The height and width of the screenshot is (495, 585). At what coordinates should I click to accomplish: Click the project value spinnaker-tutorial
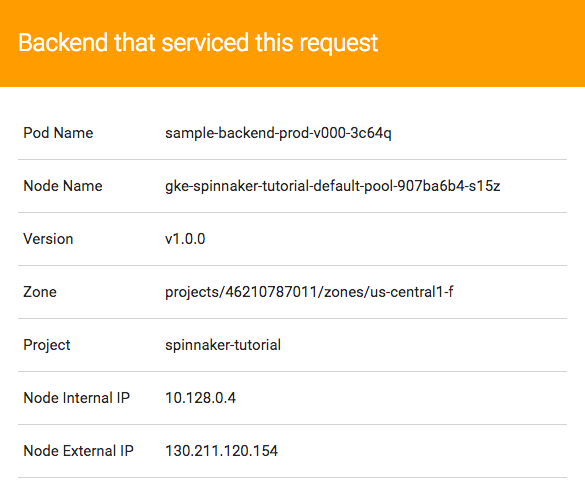click(x=223, y=345)
